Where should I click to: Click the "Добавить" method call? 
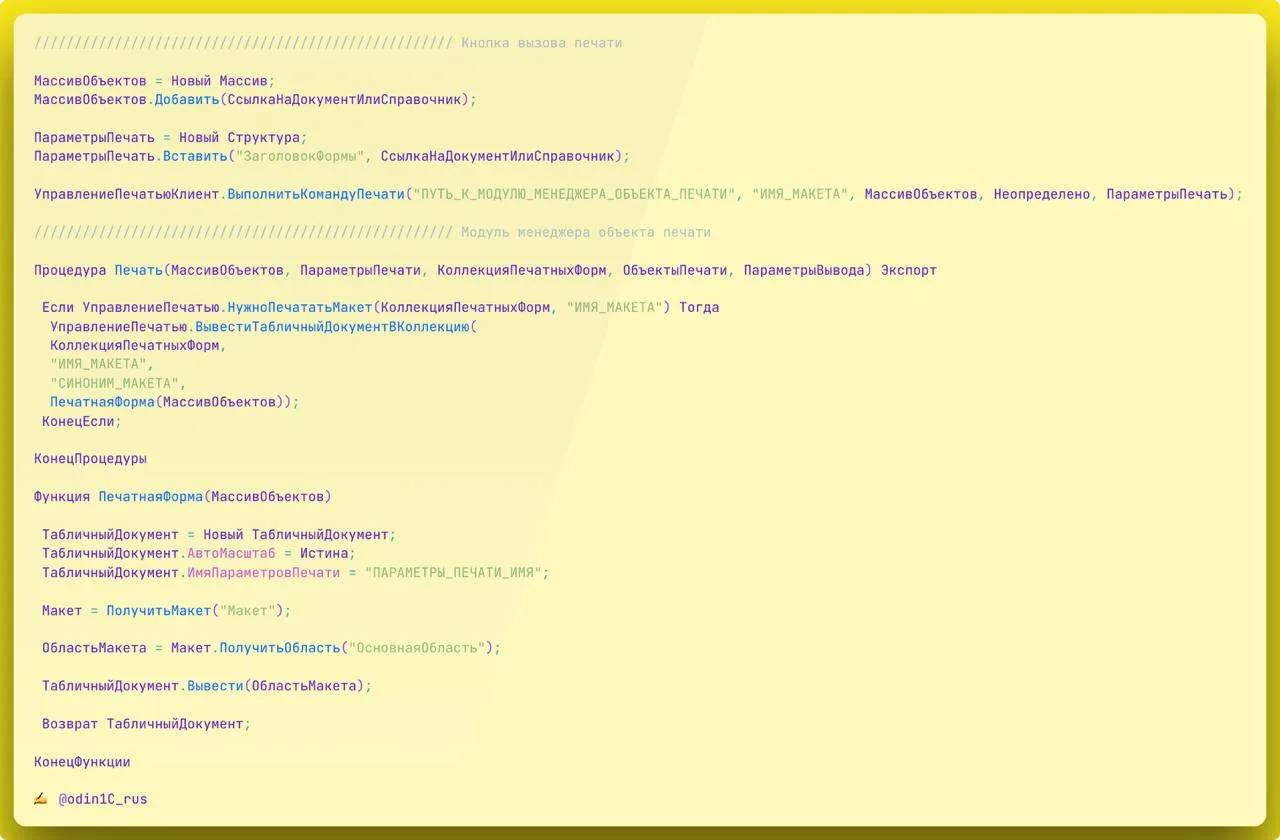coord(186,100)
